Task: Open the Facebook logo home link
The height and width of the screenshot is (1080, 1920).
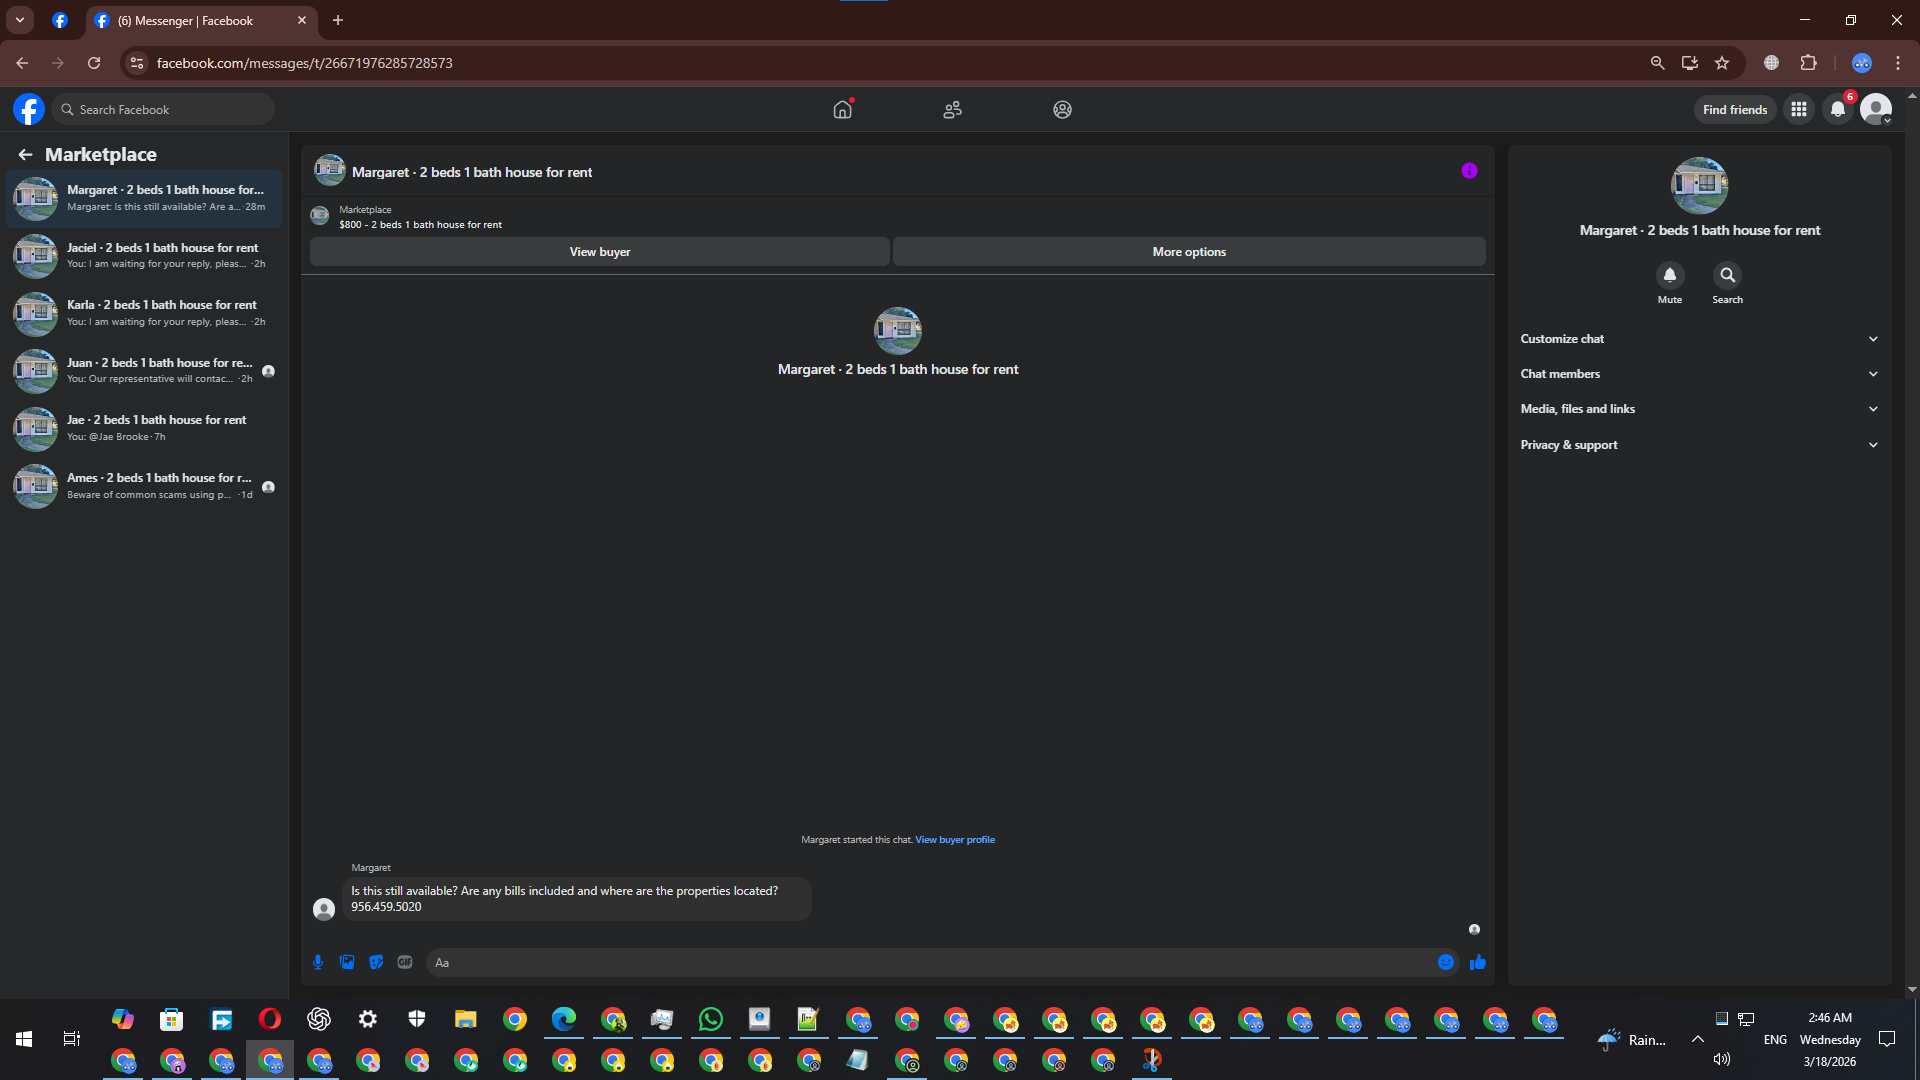Action: [x=29, y=109]
